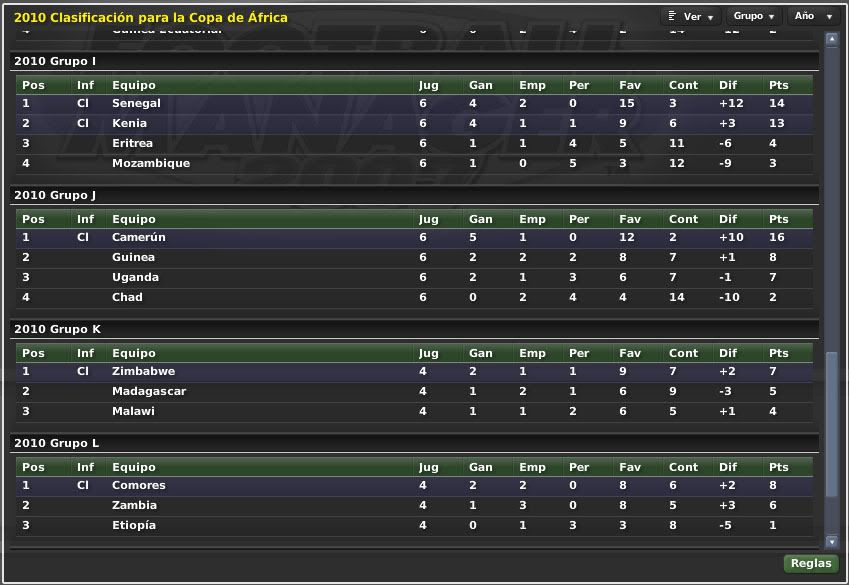Click the scroll up arrow
849x585 pixels.
point(831,39)
